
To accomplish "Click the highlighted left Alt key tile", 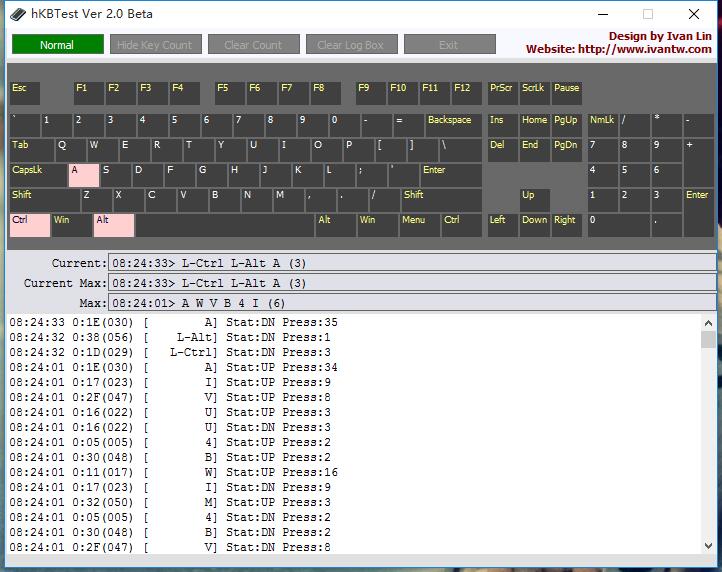I will coord(114,225).
